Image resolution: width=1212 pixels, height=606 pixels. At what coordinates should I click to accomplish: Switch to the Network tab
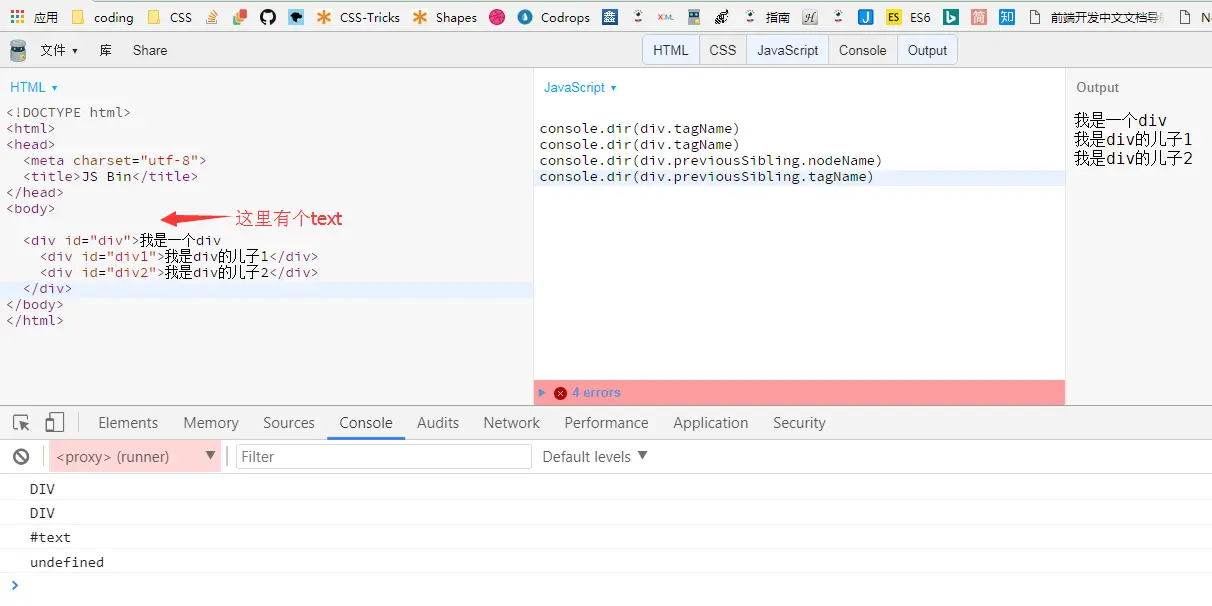coord(512,423)
